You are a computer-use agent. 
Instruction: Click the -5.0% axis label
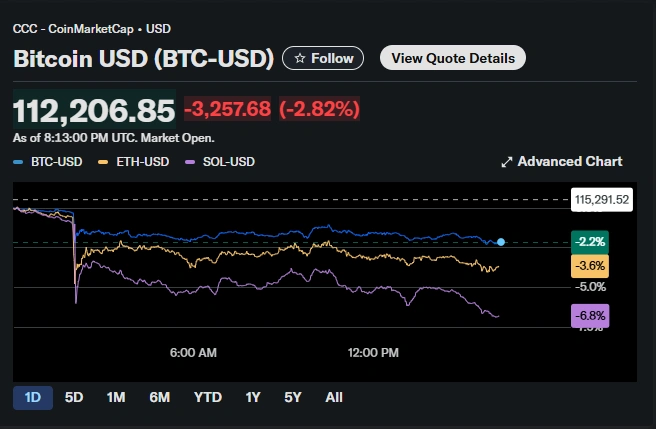click(x=590, y=287)
